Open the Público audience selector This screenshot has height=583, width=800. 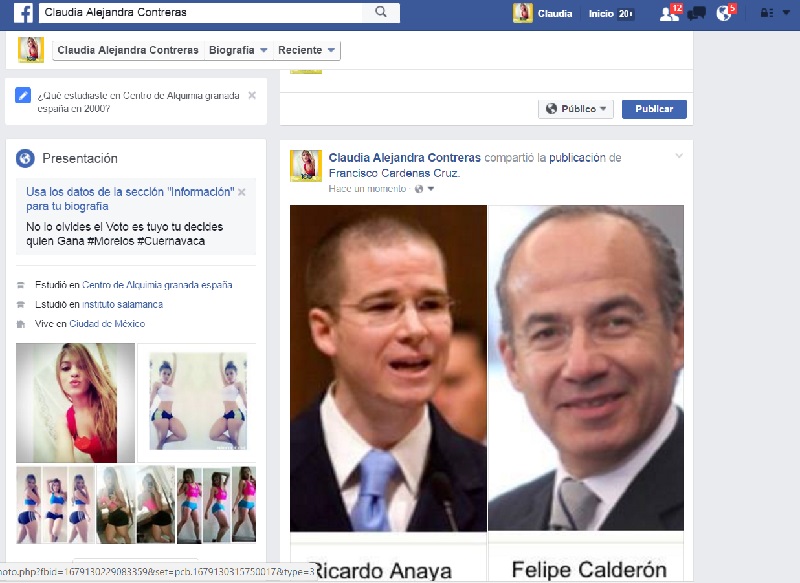576,109
